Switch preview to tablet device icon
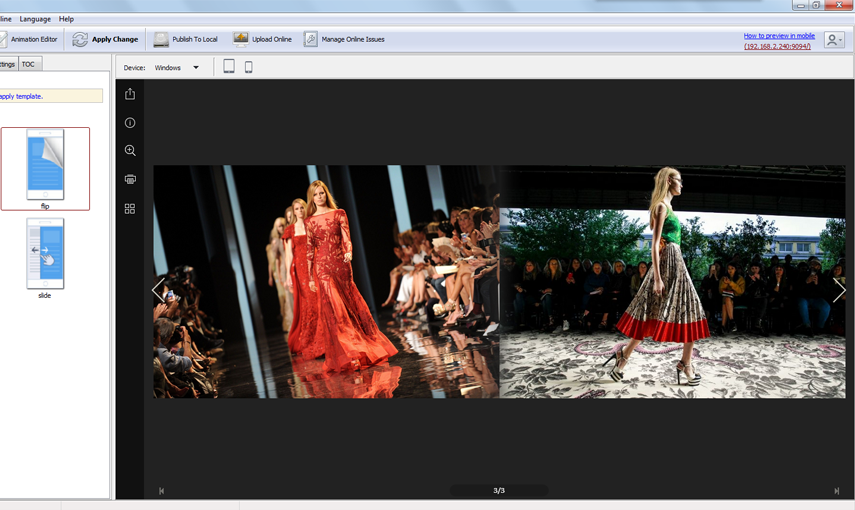855x510 pixels. click(229, 67)
